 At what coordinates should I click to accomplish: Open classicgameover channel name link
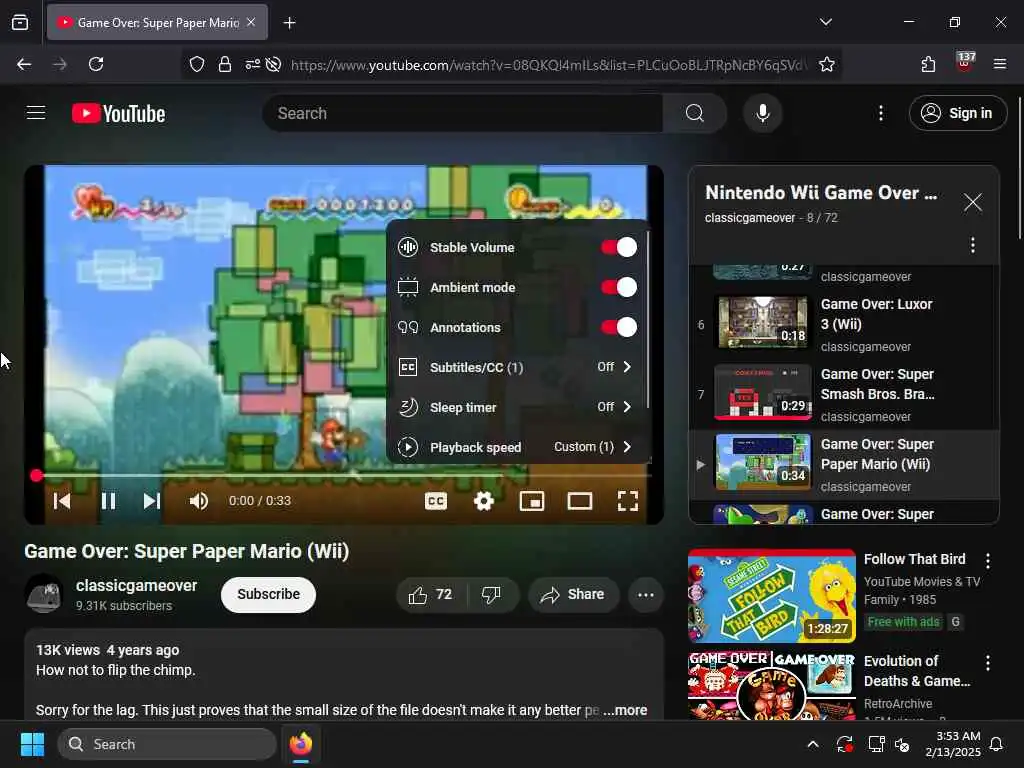click(136, 585)
